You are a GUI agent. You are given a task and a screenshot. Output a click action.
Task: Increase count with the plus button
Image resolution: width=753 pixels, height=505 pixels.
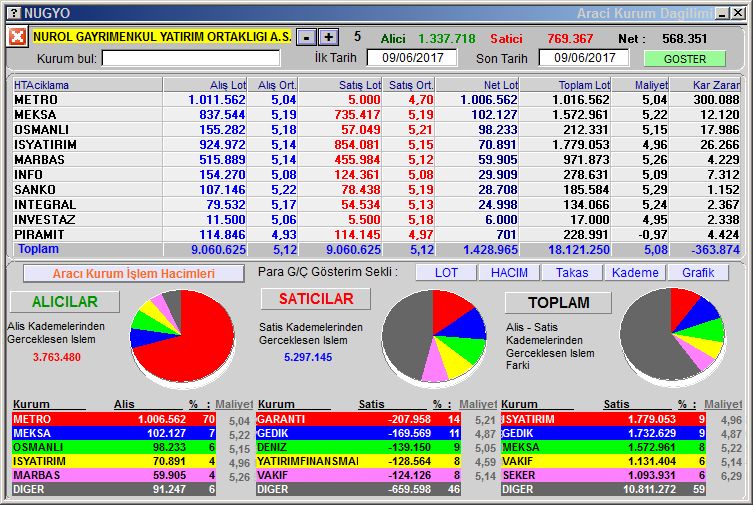point(328,37)
